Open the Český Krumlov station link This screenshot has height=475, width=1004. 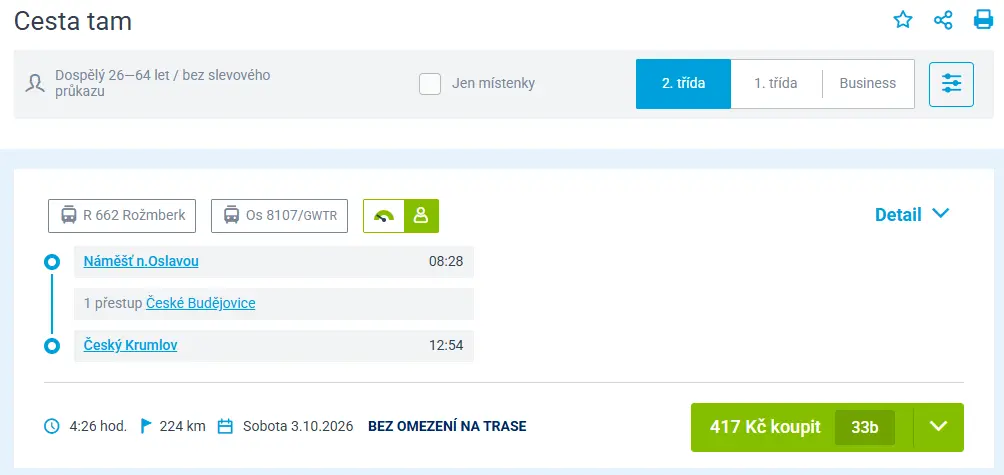[130, 346]
